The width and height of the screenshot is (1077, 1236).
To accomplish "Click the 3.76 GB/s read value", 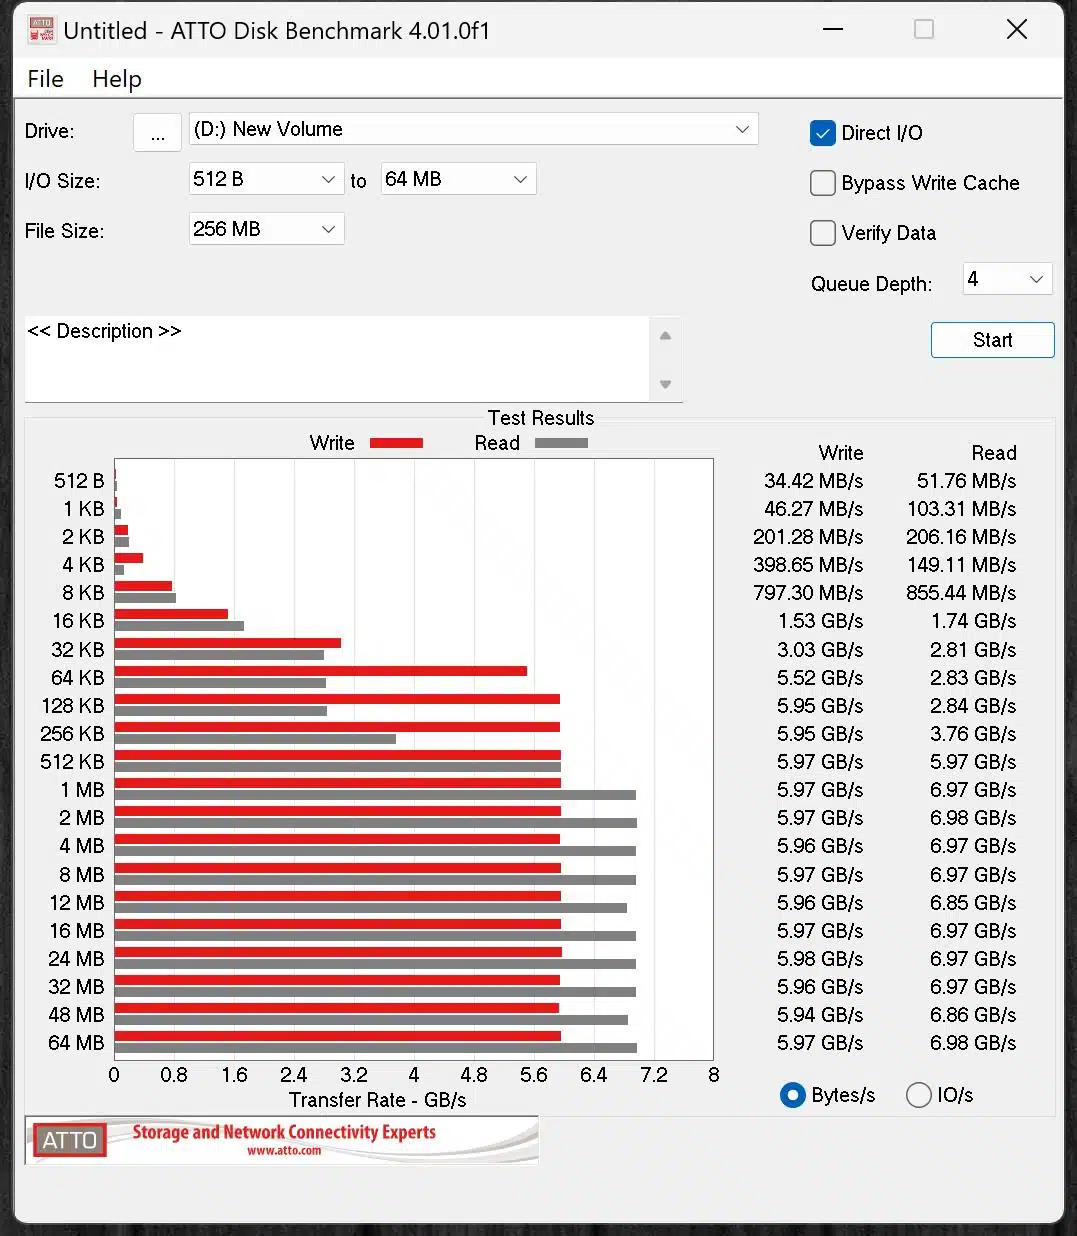I will (973, 734).
